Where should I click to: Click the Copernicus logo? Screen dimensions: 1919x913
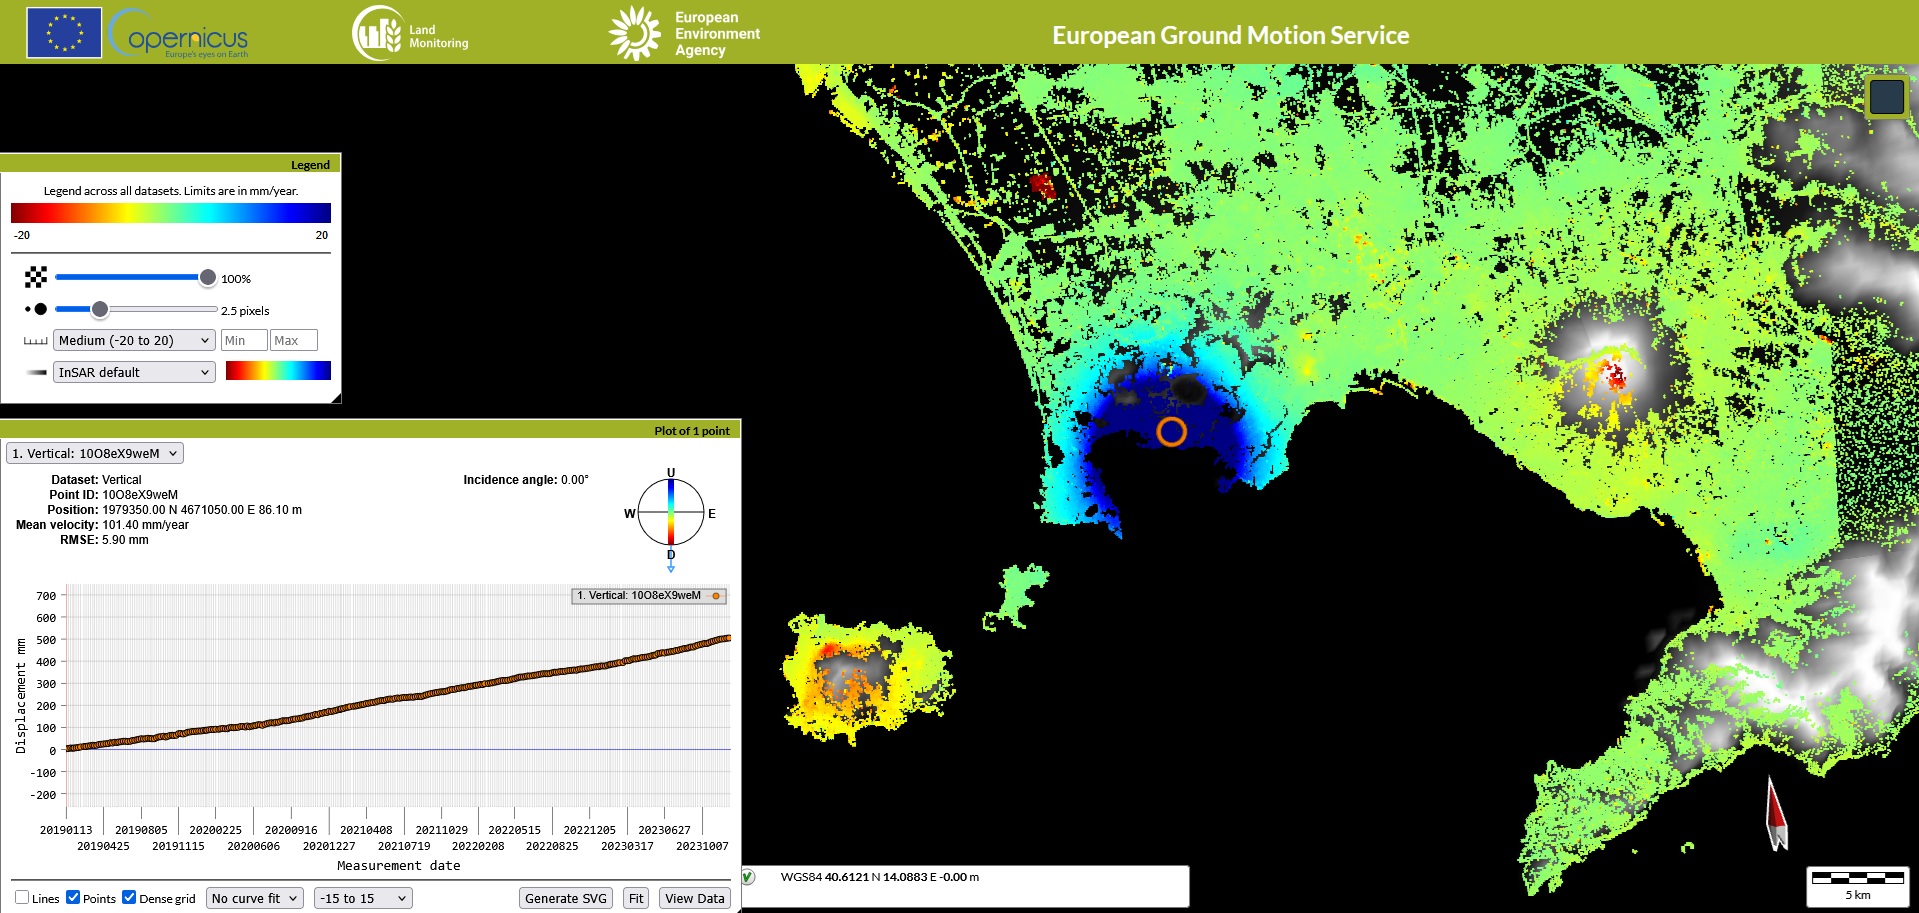(180, 34)
